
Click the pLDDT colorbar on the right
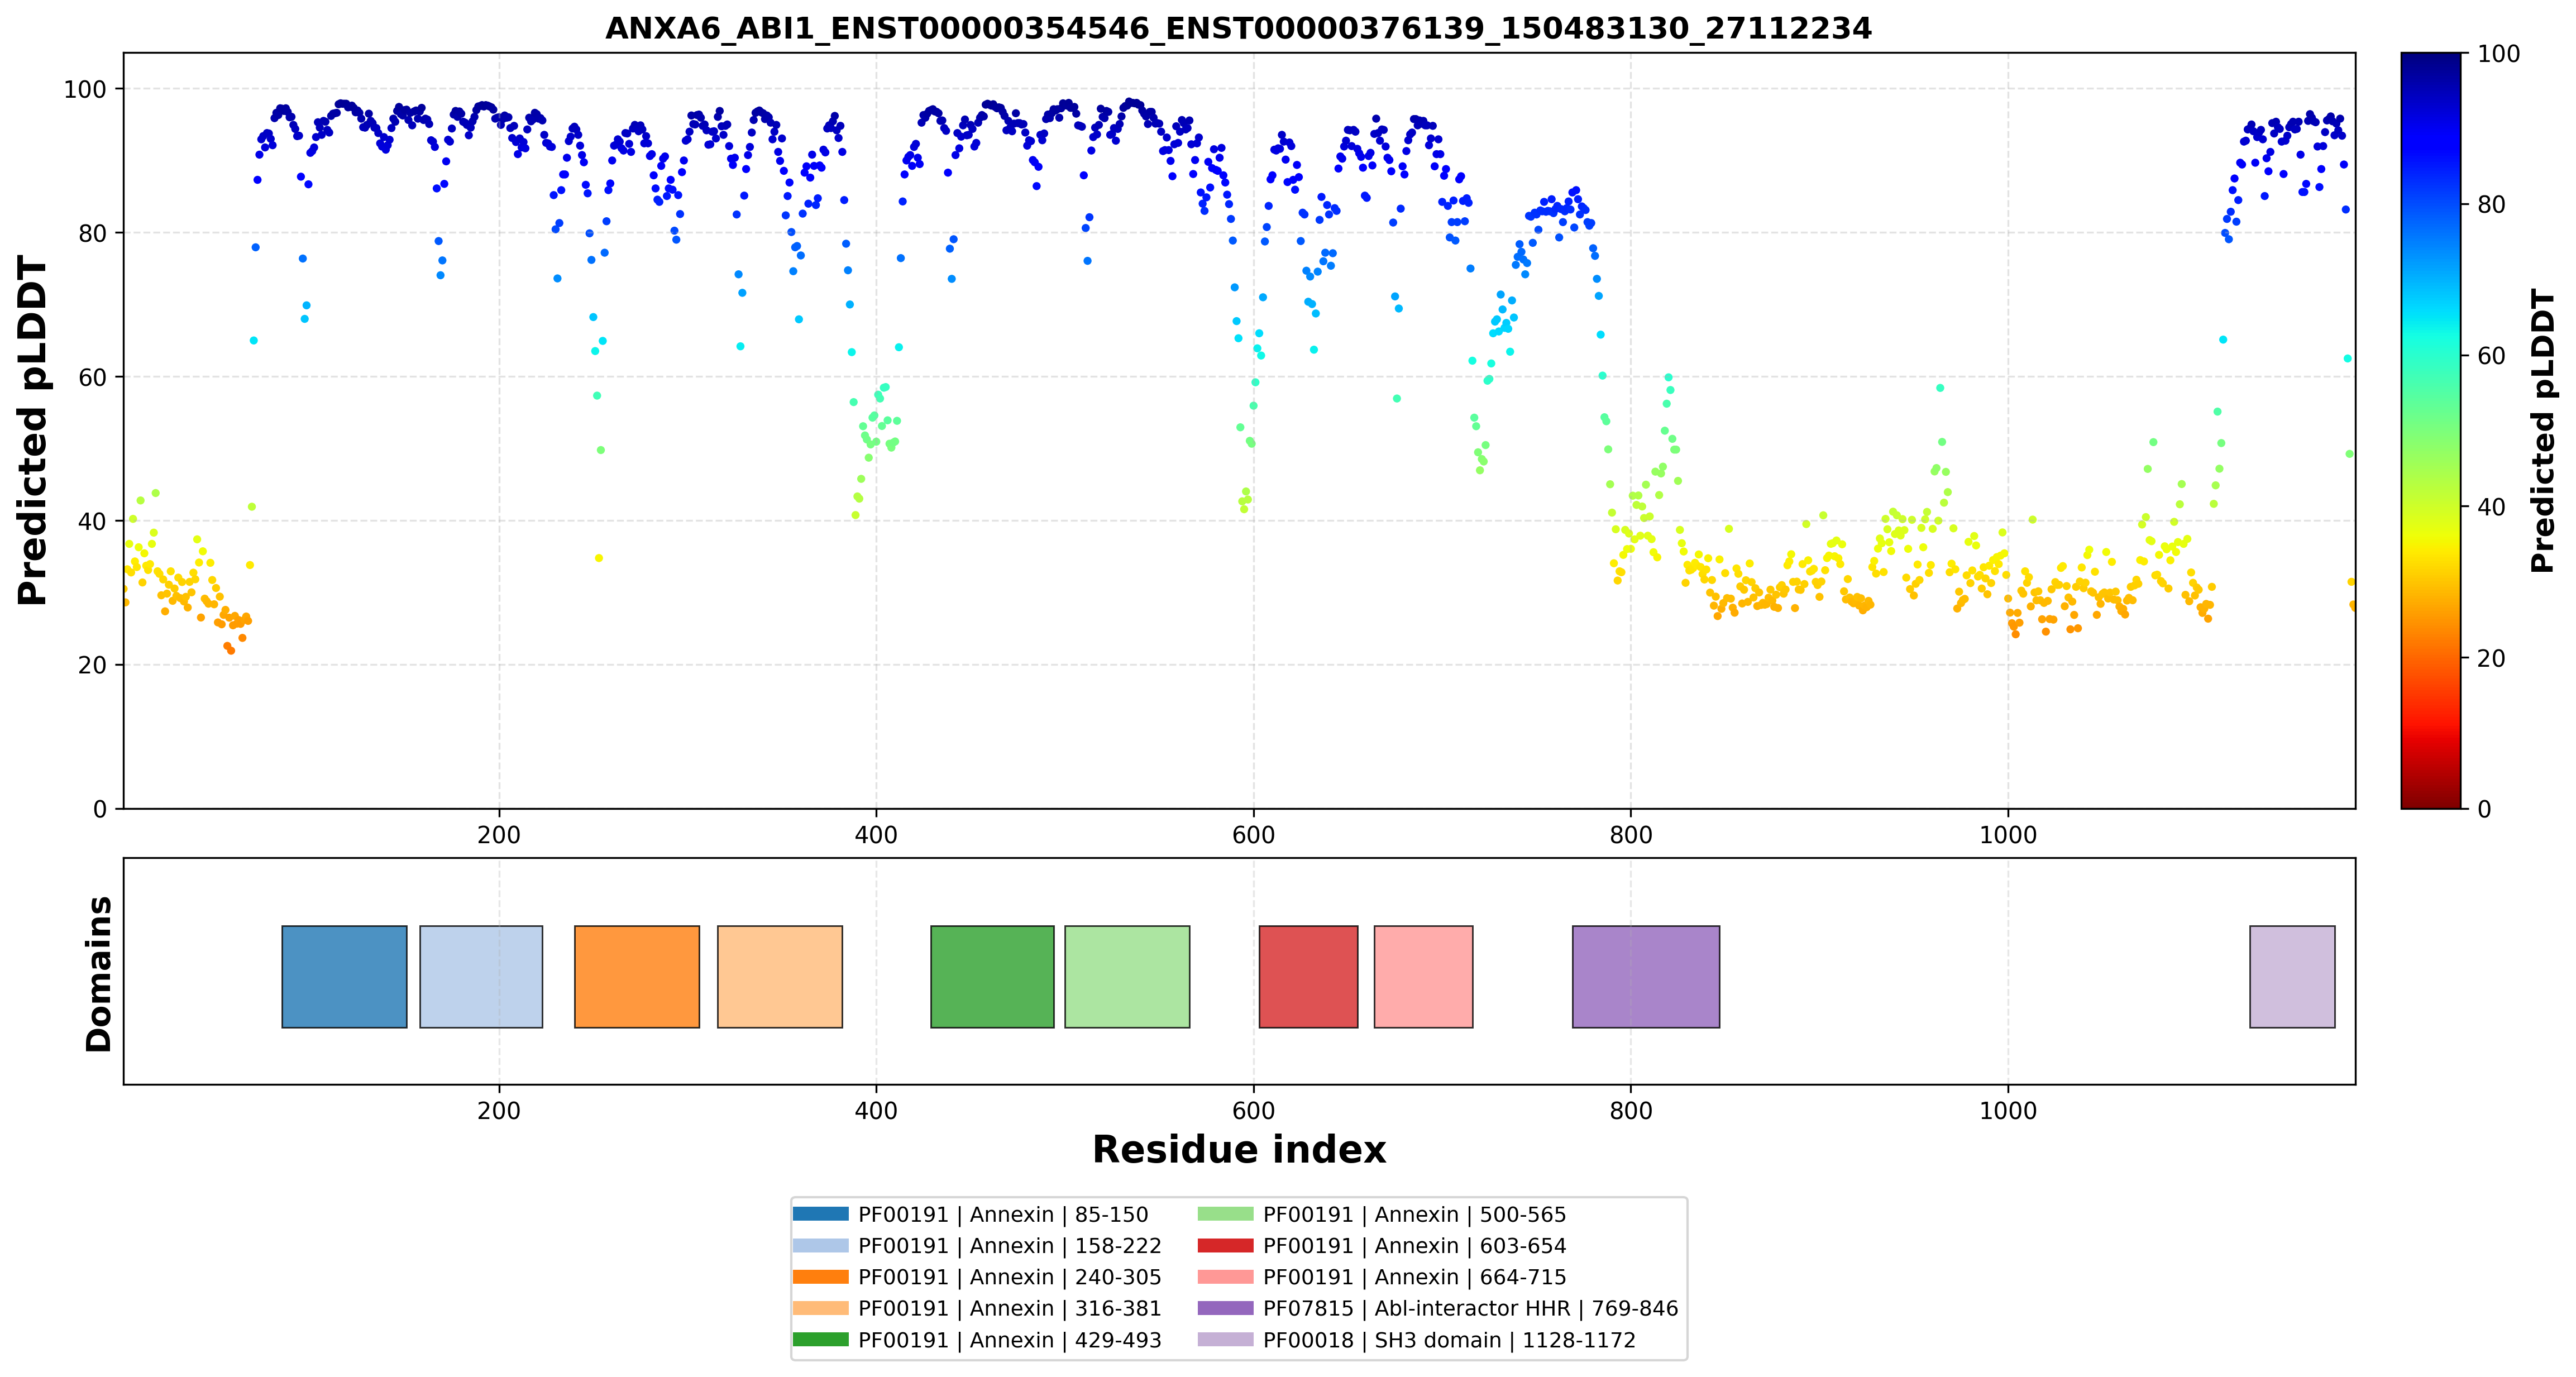[x=2430, y=430]
